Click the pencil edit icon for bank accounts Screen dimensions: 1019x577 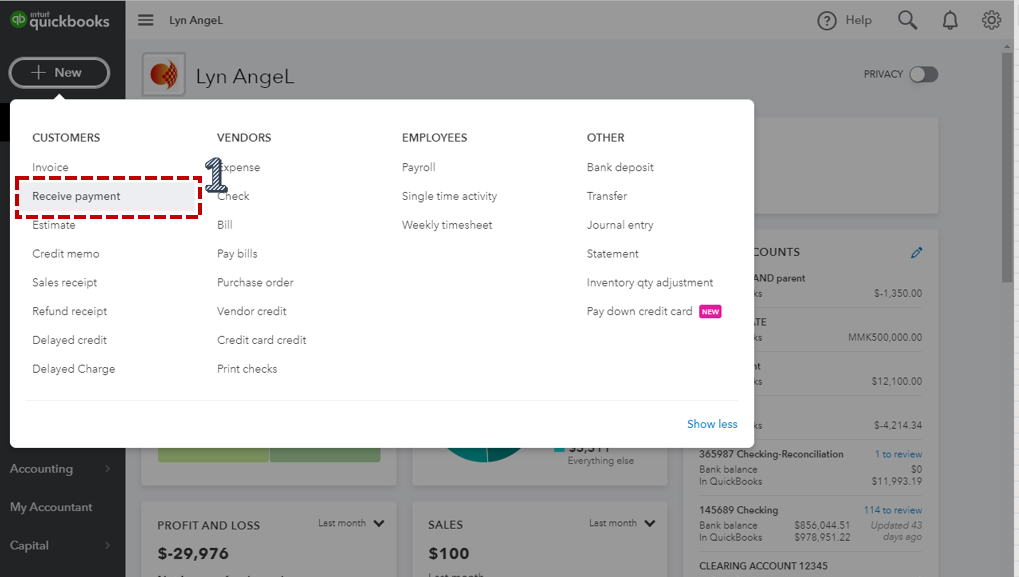click(x=917, y=253)
